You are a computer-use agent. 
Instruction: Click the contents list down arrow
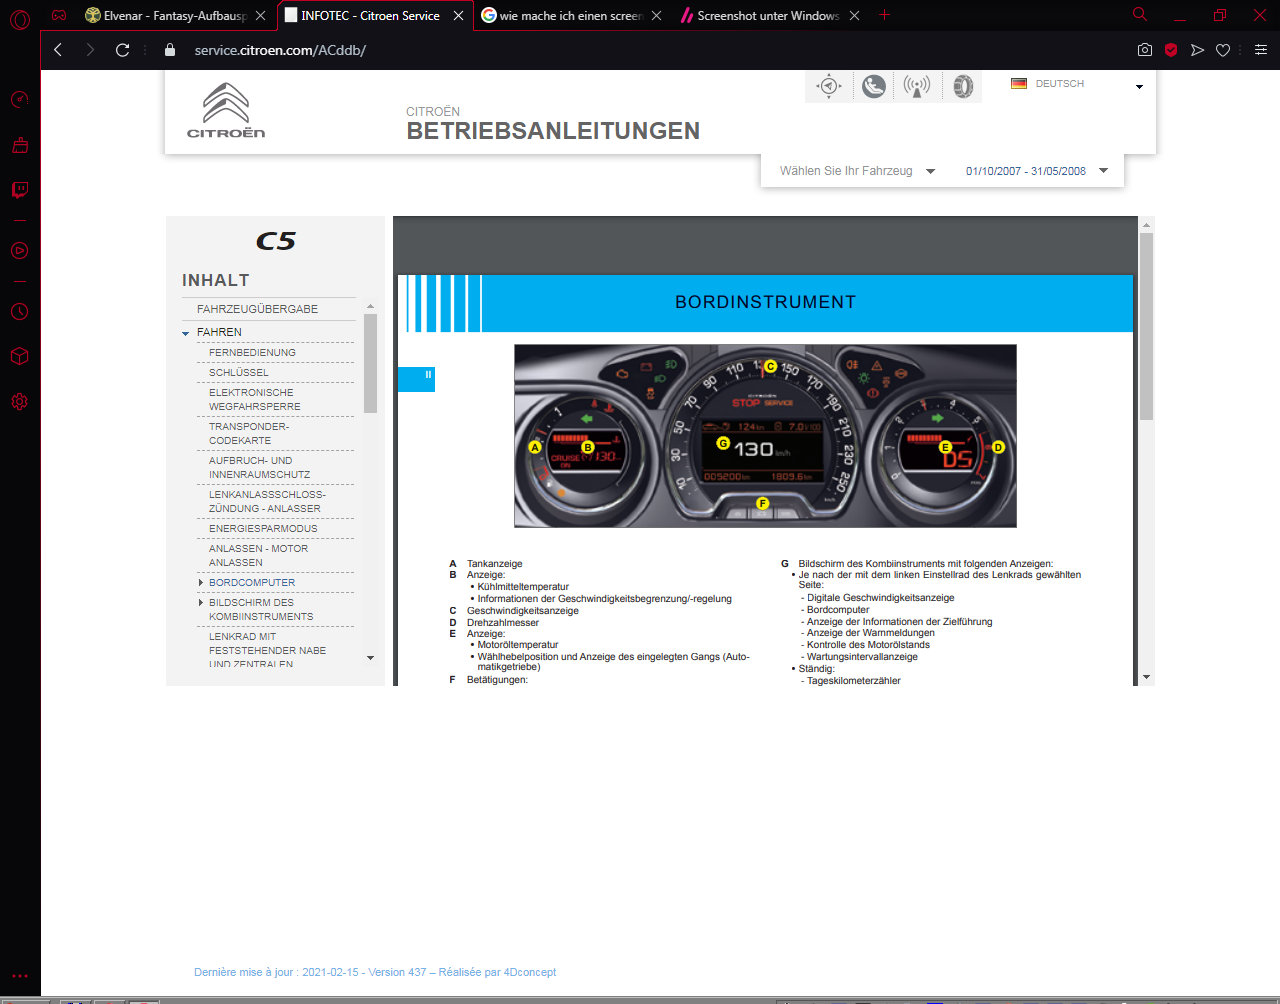click(370, 658)
